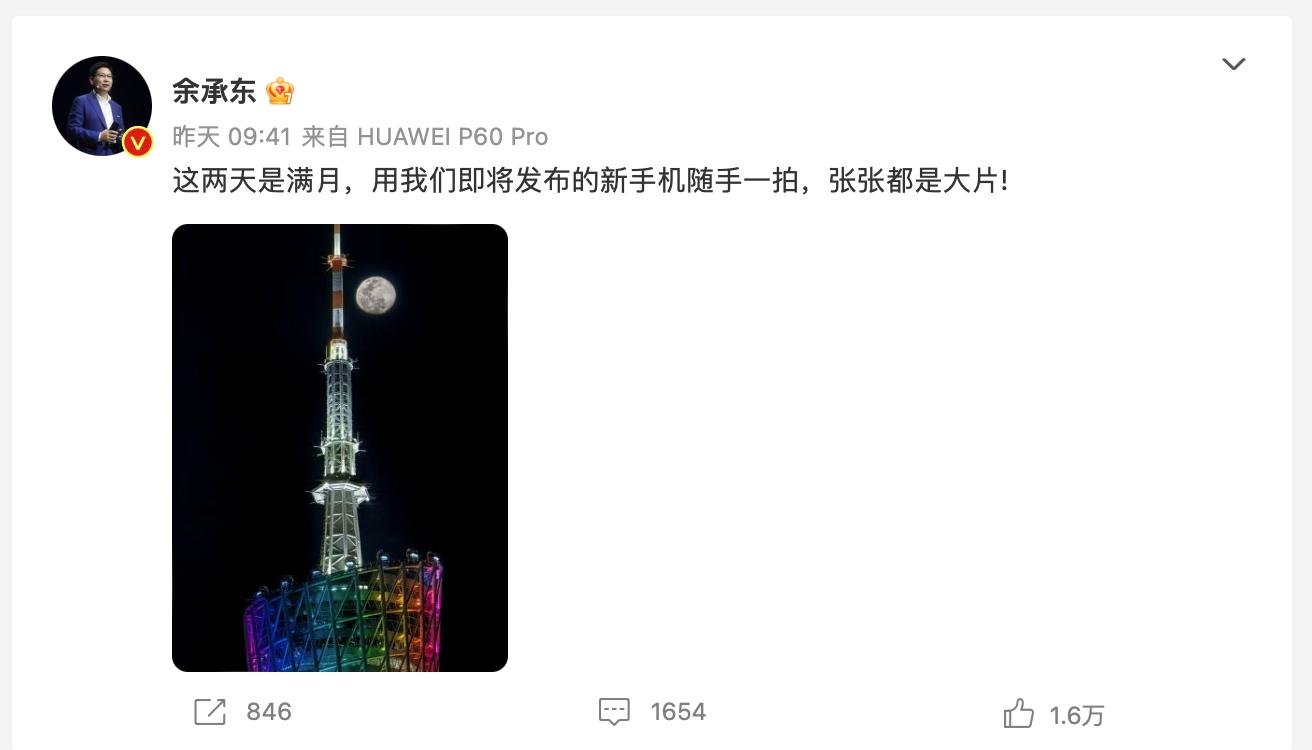Expand the post options chevron
Screen dimensions: 1312x750
pos(1234,64)
